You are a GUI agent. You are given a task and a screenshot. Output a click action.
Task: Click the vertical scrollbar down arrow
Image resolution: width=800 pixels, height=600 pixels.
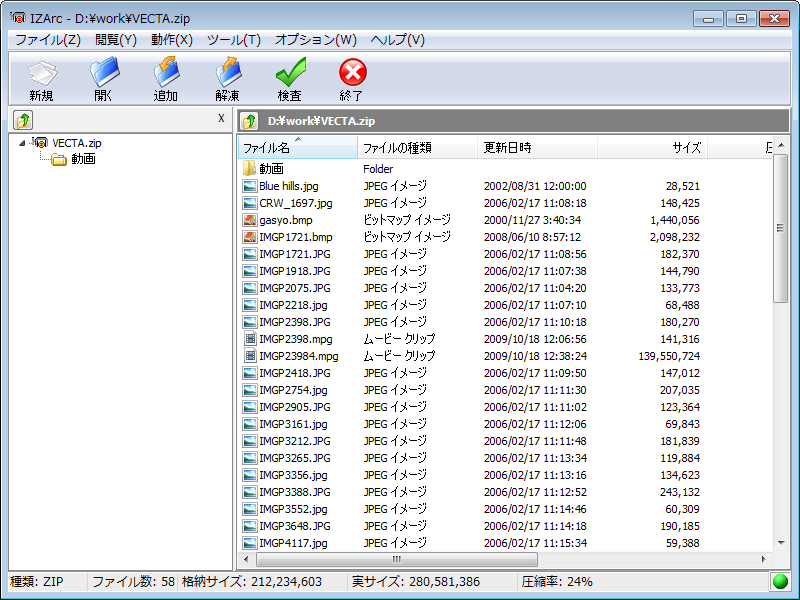click(x=781, y=543)
